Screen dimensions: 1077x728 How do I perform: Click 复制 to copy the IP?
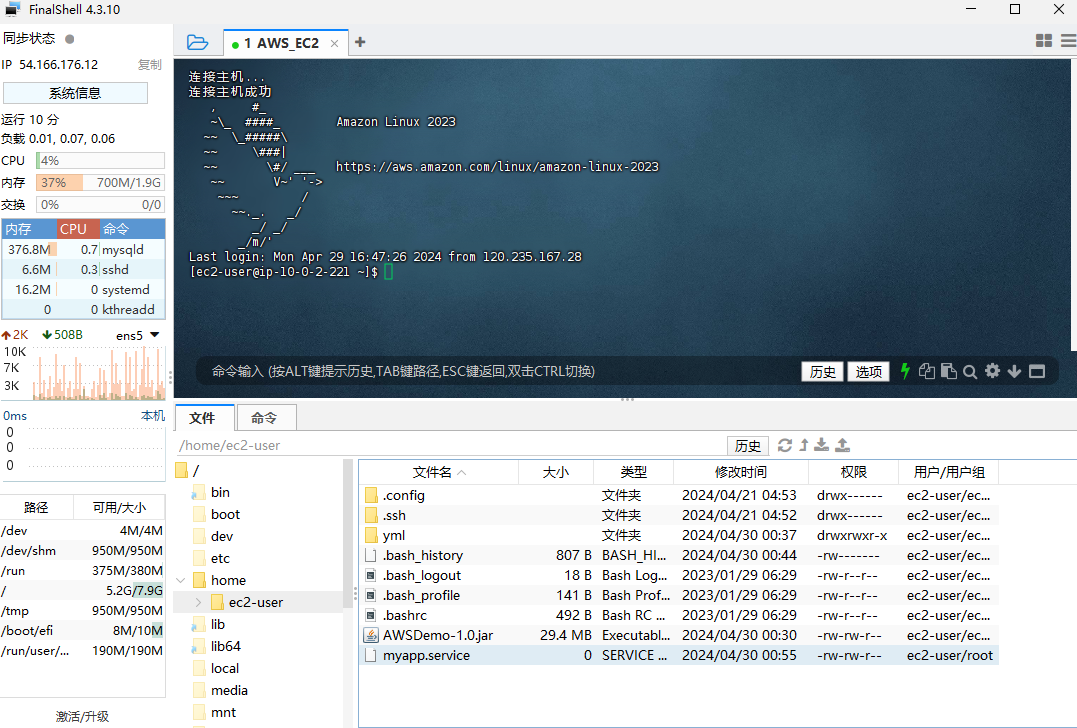(150, 65)
